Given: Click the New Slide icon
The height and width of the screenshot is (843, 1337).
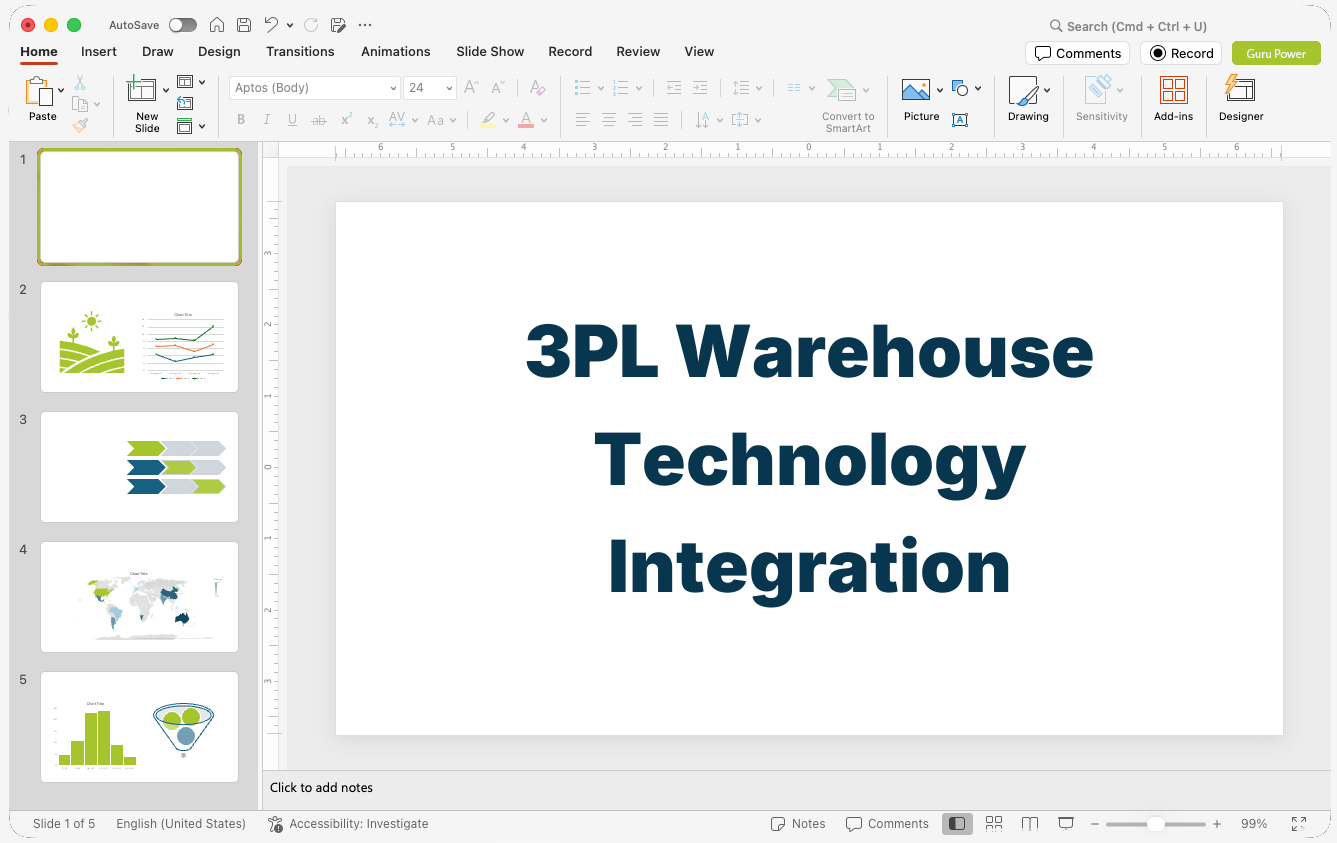Looking at the screenshot, I should coord(142,90).
